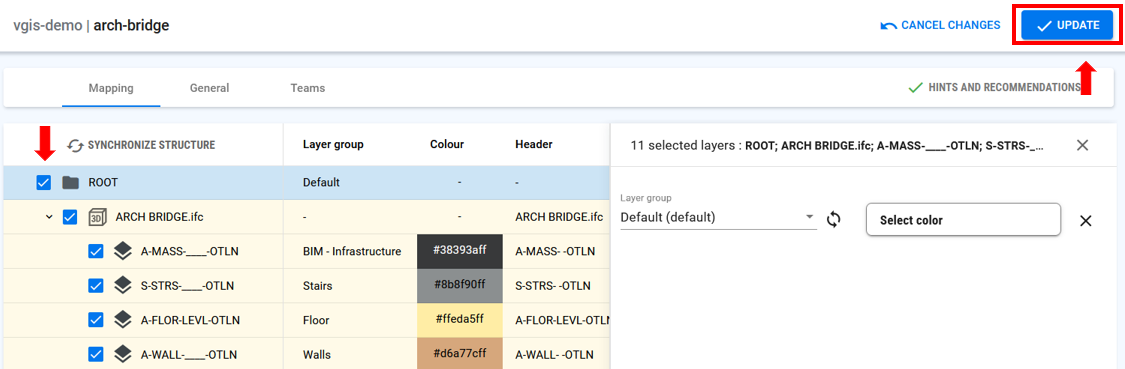Click the undo arrow icon in Cancel Changes
This screenshot has width=1125, height=369.
888,26
